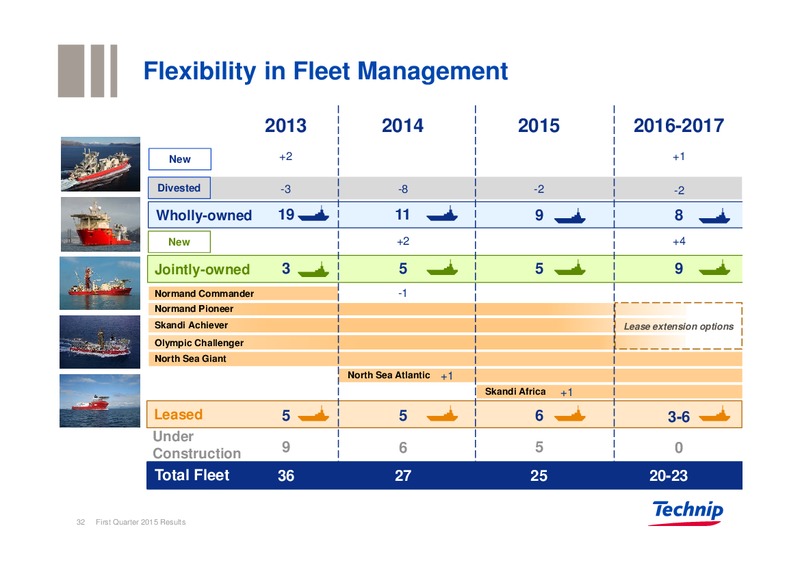Click the -1 value under 2014

point(403,293)
